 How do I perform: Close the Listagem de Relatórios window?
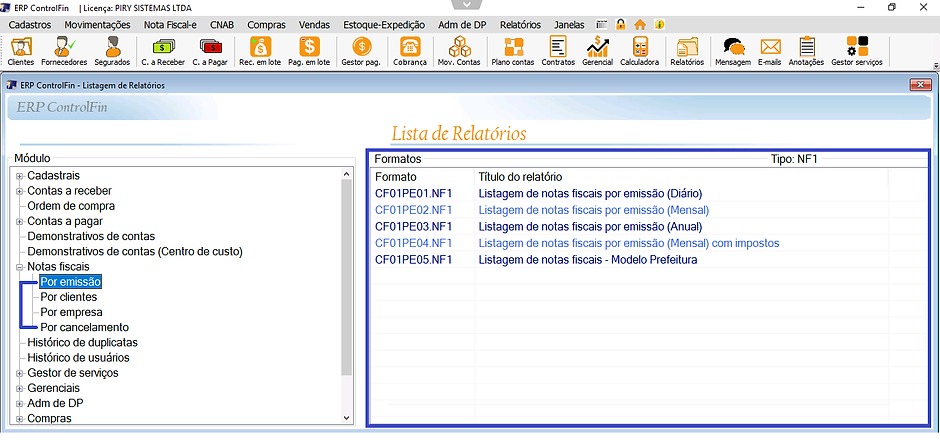pos(919,85)
